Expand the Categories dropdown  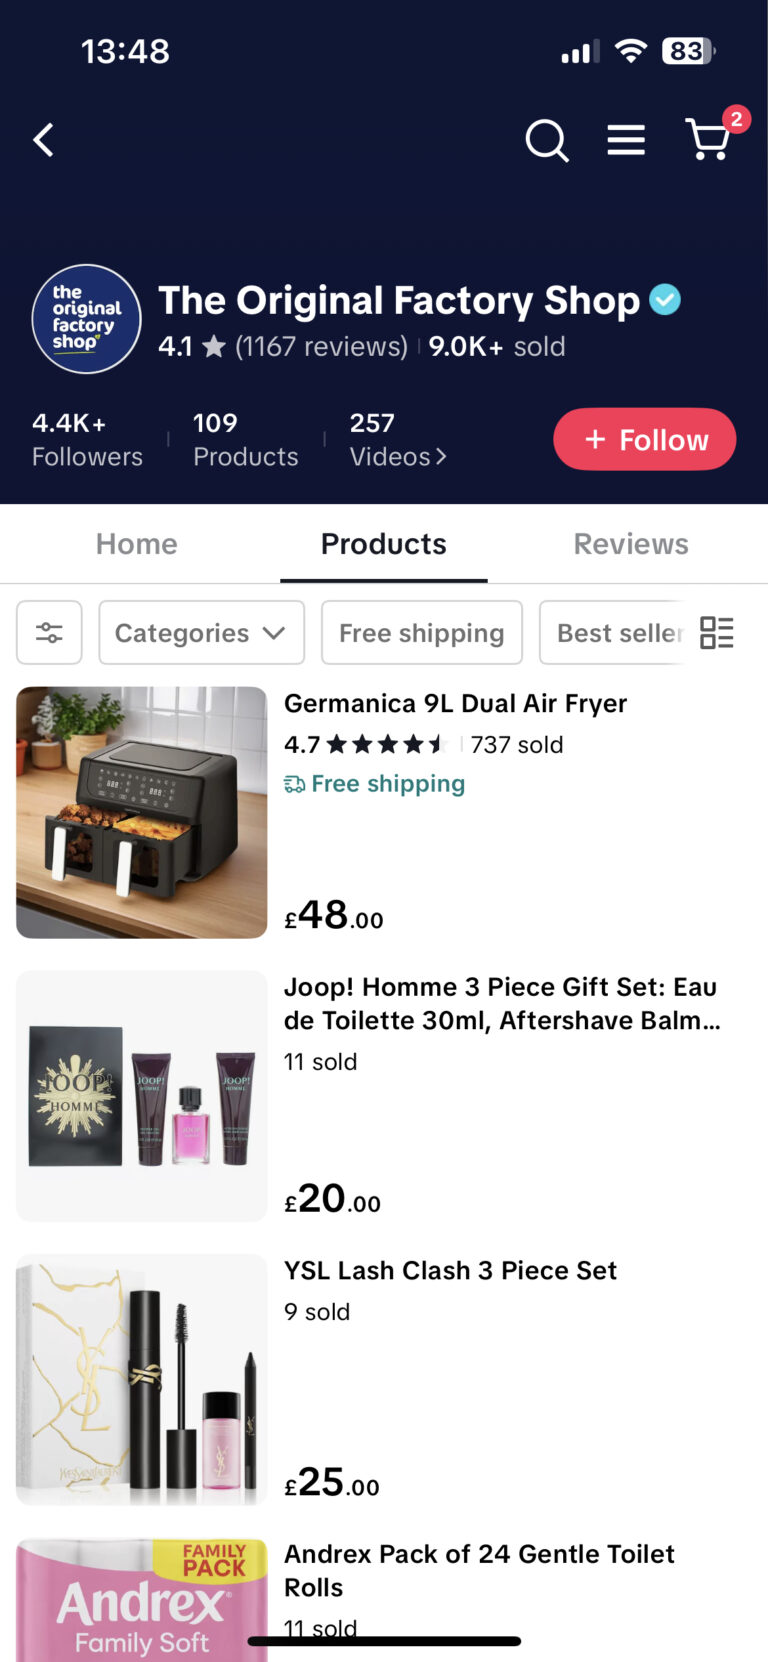click(x=201, y=633)
